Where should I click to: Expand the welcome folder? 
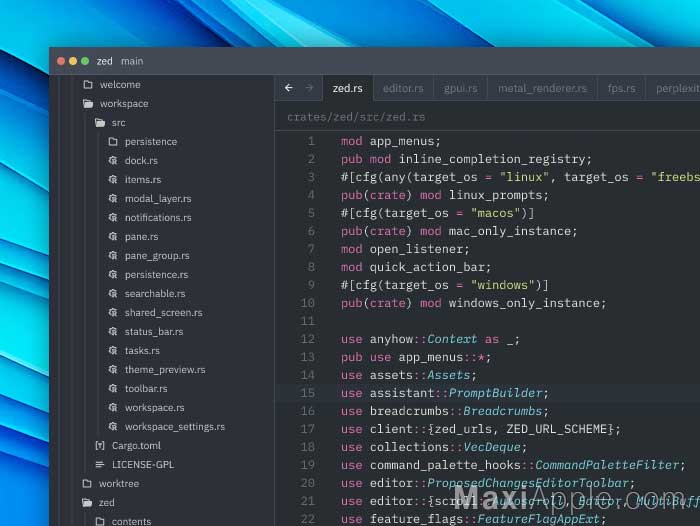(88, 84)
